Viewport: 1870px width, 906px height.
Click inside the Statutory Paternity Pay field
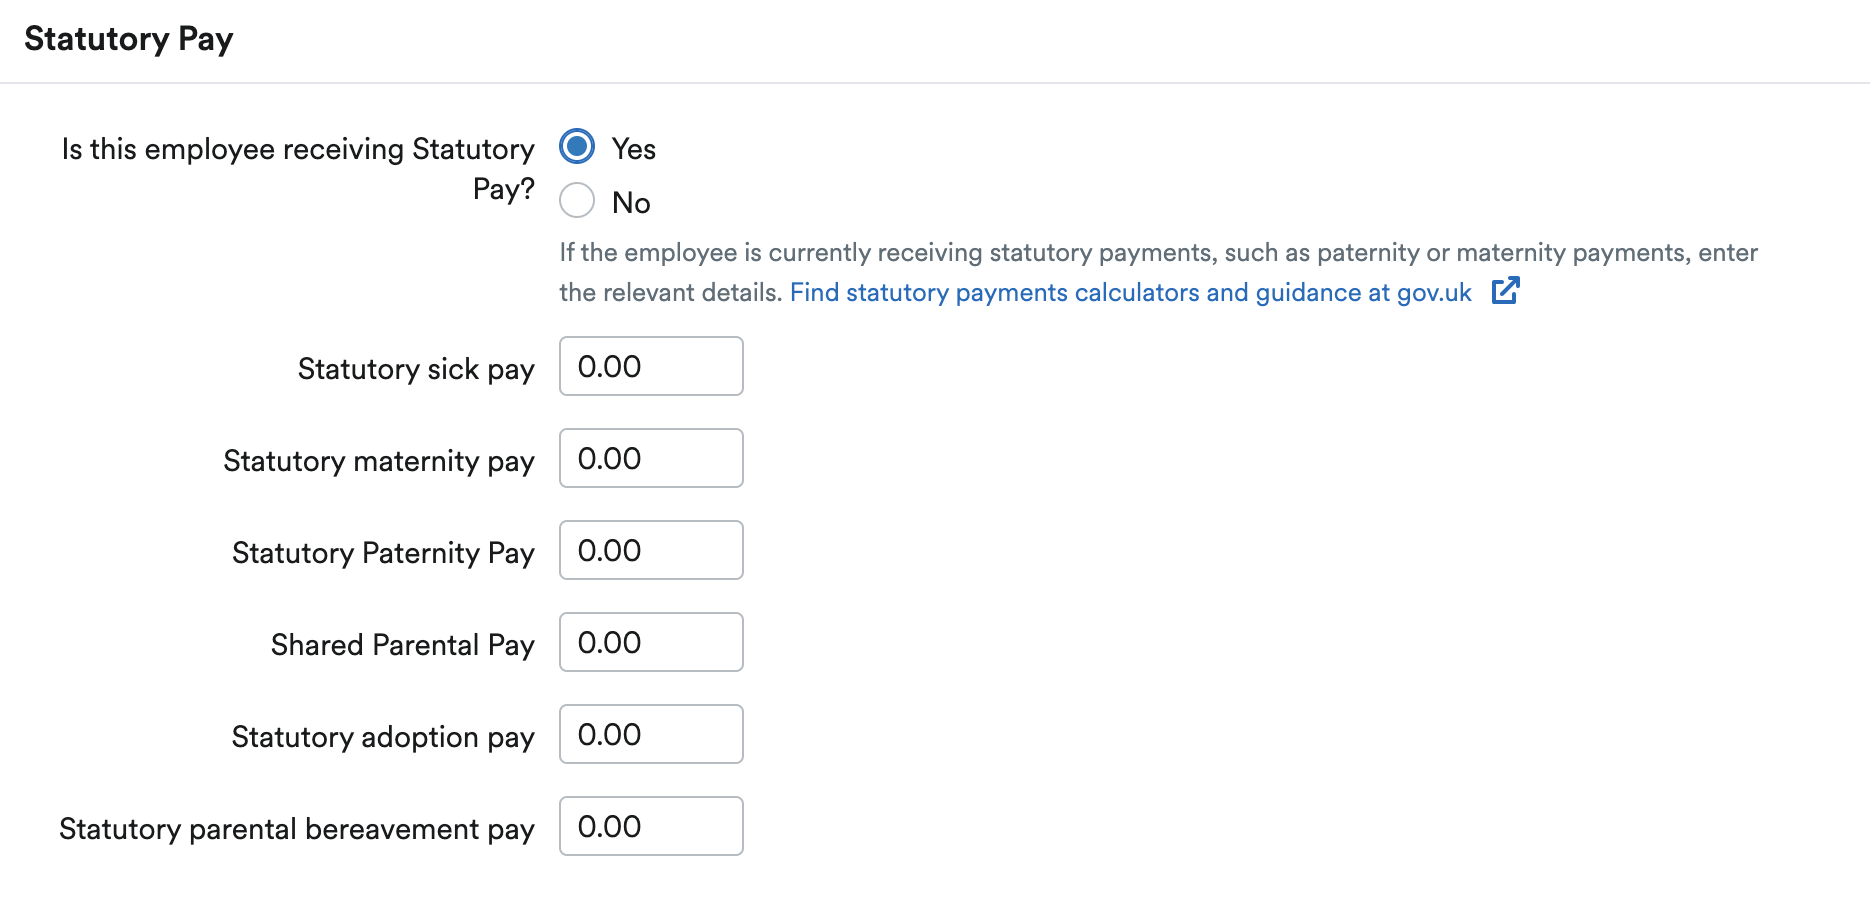(651, 550)
